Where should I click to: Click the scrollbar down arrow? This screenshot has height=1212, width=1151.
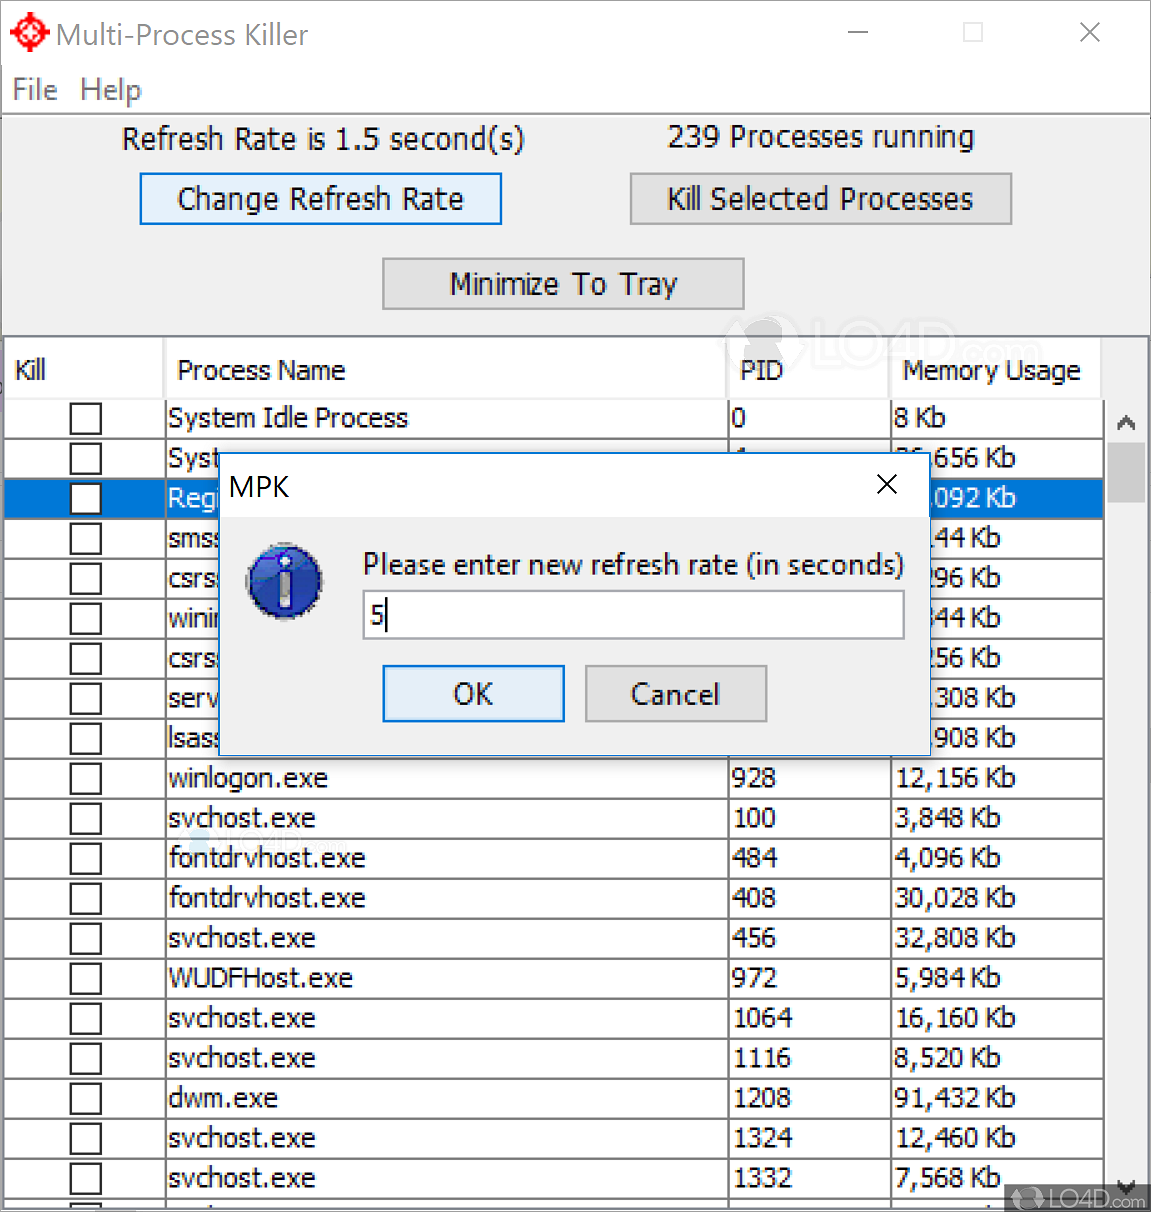click(1126, 1188)
